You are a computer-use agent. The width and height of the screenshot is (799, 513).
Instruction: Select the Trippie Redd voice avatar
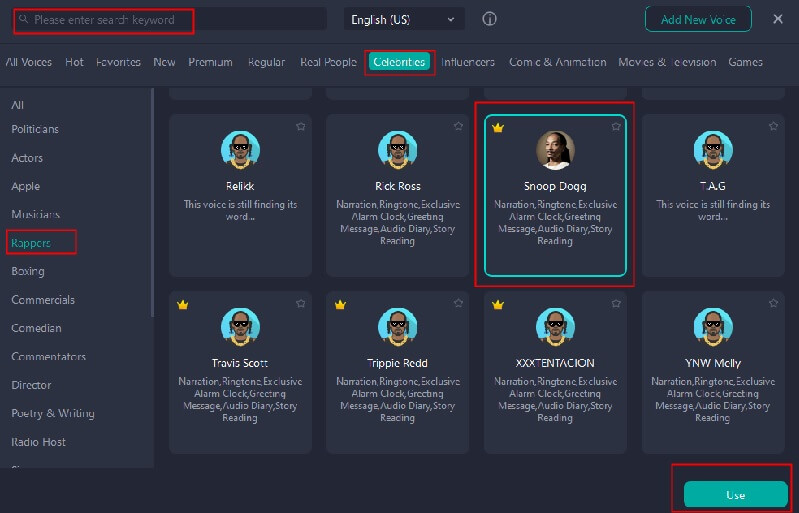397,327
